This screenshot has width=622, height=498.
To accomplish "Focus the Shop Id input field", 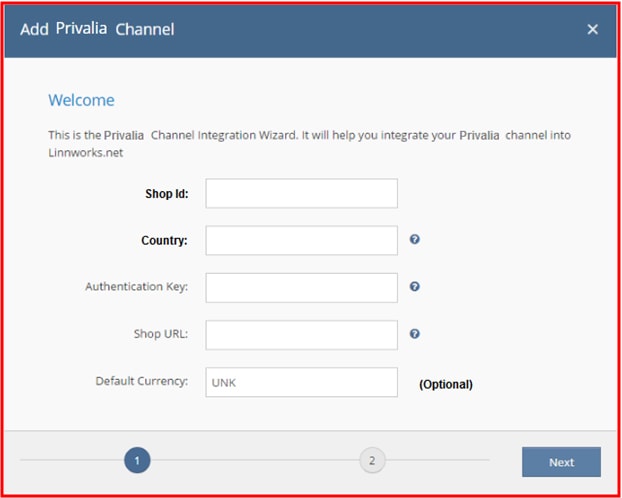I will tap(301, 193).
